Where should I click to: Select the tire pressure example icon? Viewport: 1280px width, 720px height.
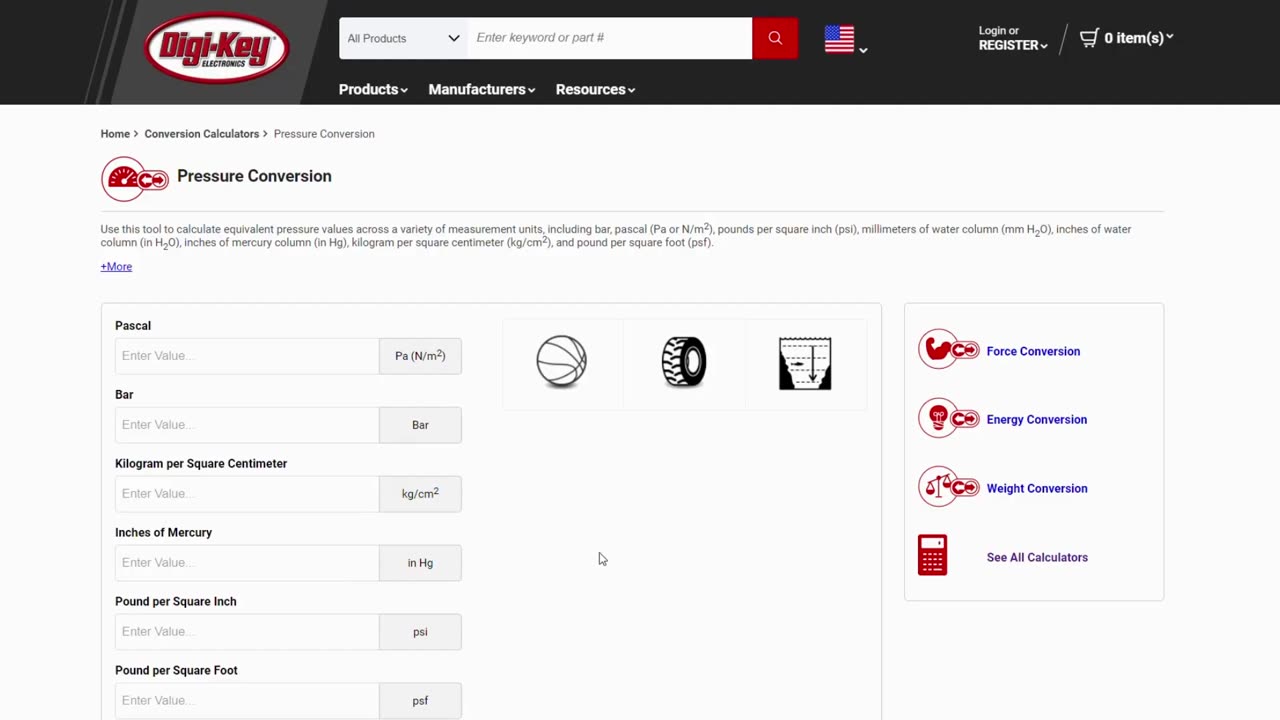[x=684, y=362]
